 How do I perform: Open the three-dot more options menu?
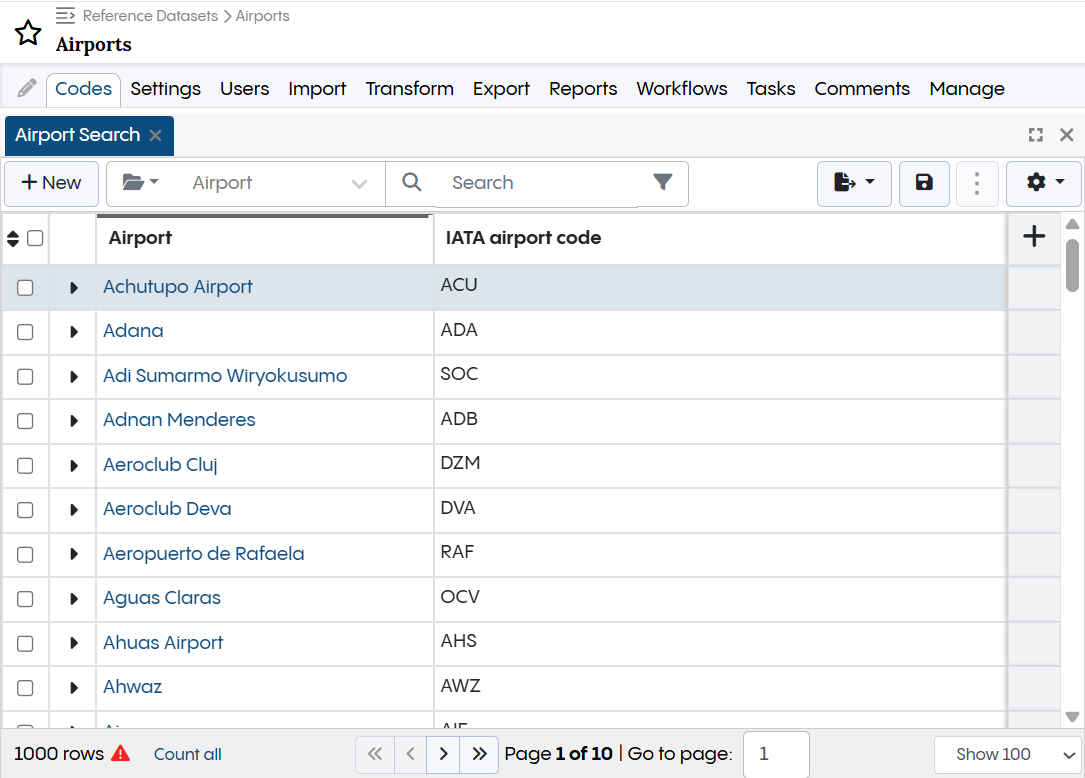[x=977, y=183]
